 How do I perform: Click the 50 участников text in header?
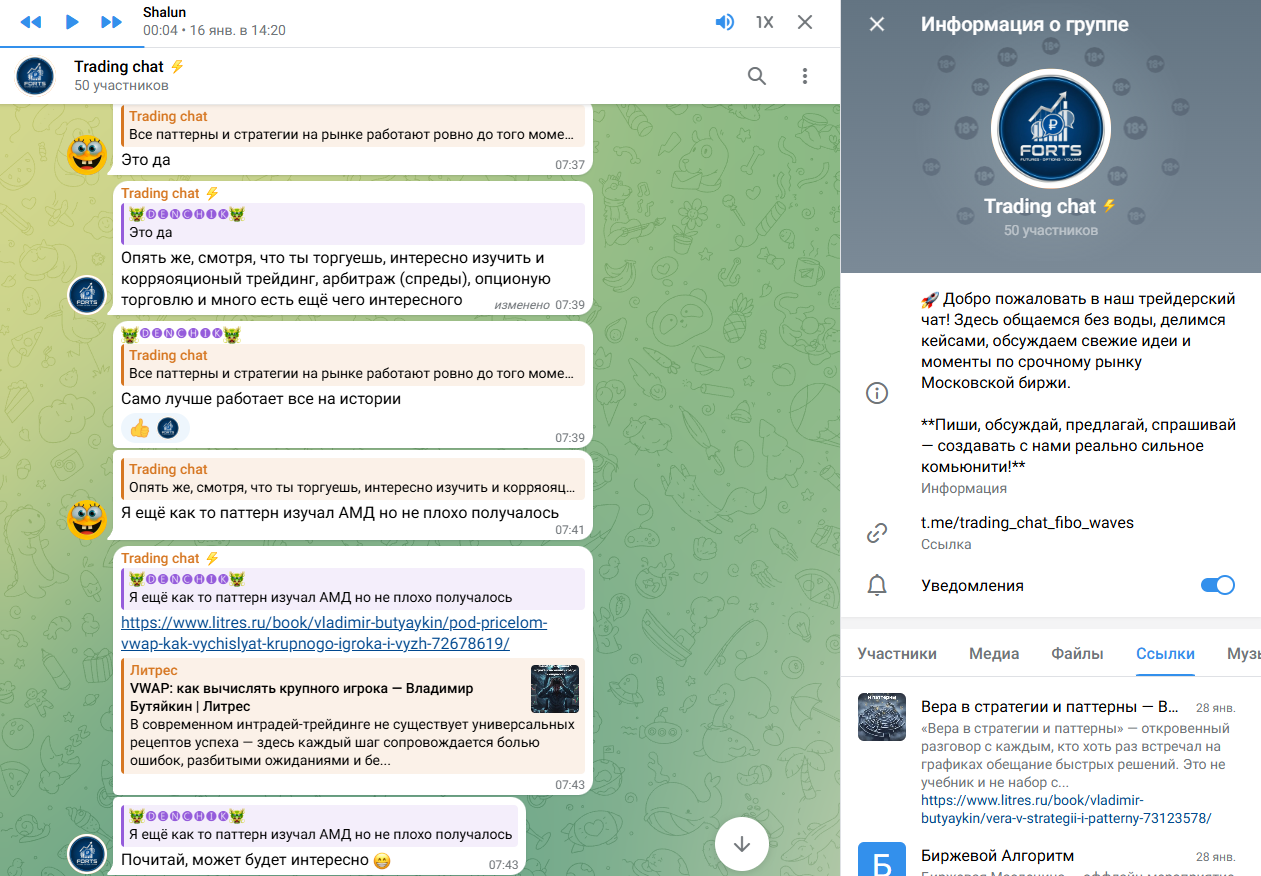pyautogui.click(x=121, y=86)
